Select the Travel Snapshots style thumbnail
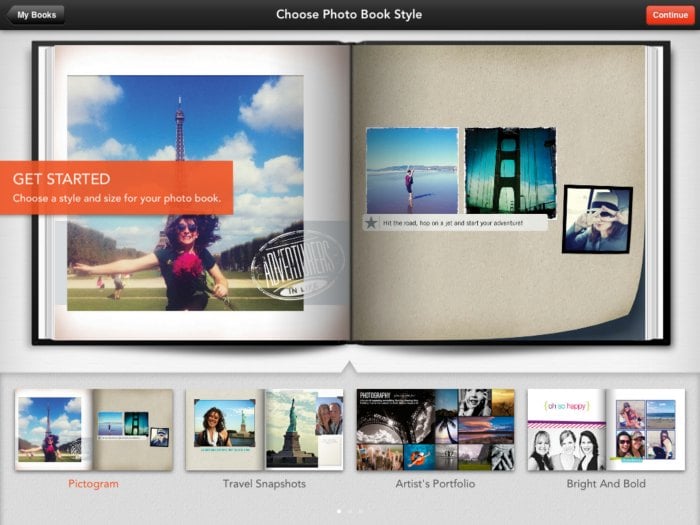 [264, 429]
